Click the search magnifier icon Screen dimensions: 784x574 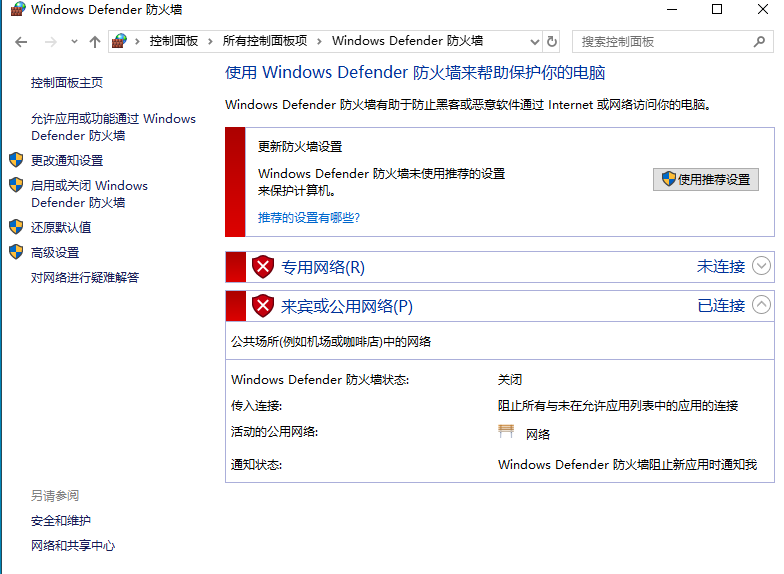click(x=760, y=42)
